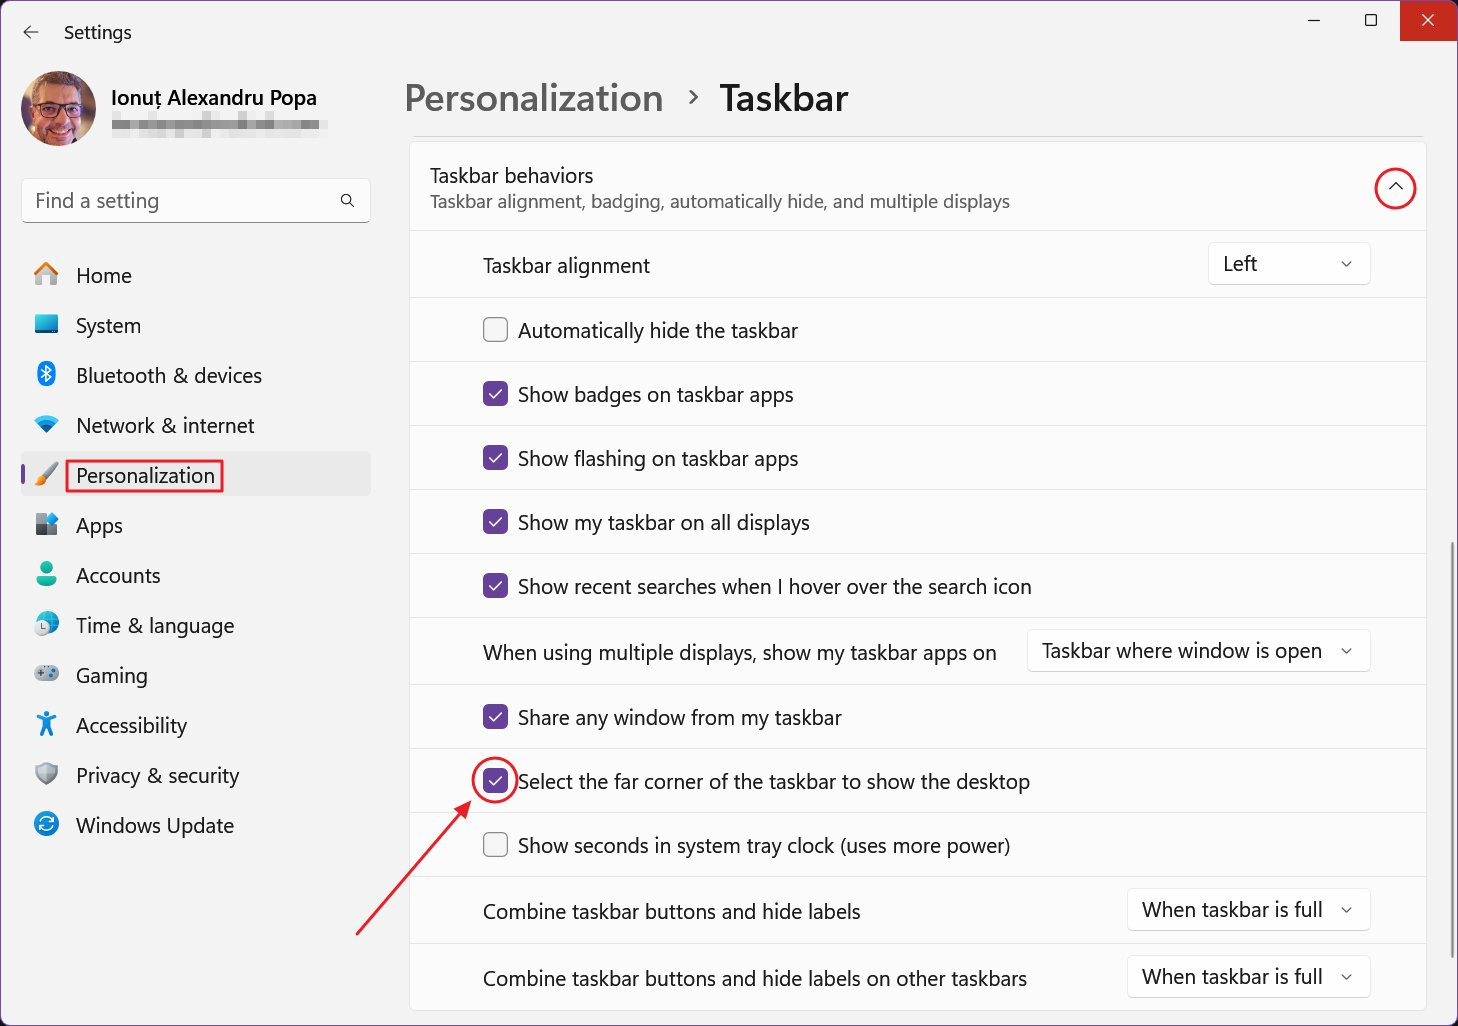Click the Personalization paintbrush icon
Image resolution: width=1458 pixels, height=1026 pixels.
point(46,475)
